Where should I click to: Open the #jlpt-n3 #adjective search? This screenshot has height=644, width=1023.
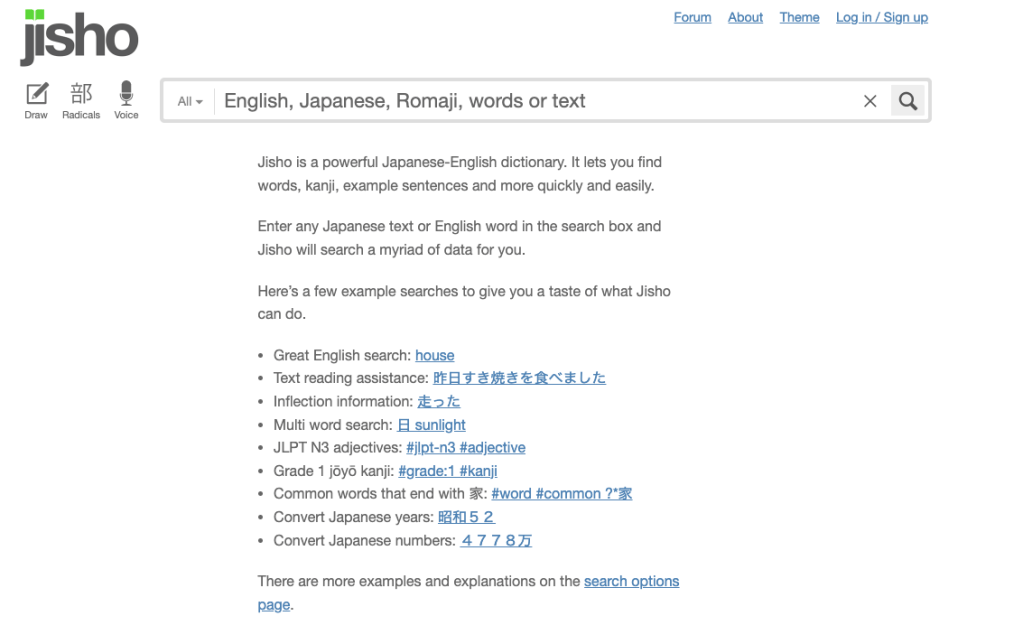click(466, 447)
